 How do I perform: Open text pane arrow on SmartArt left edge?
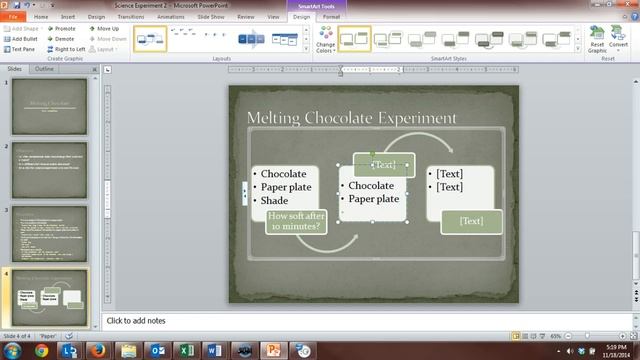(x=244, y=193)
